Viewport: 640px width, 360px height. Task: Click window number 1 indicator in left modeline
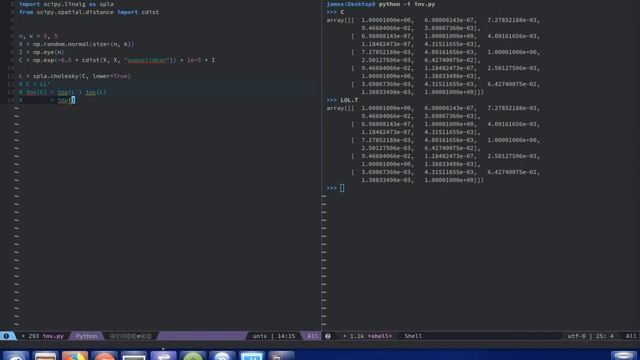pyautogui.click(x=6, y=336)
